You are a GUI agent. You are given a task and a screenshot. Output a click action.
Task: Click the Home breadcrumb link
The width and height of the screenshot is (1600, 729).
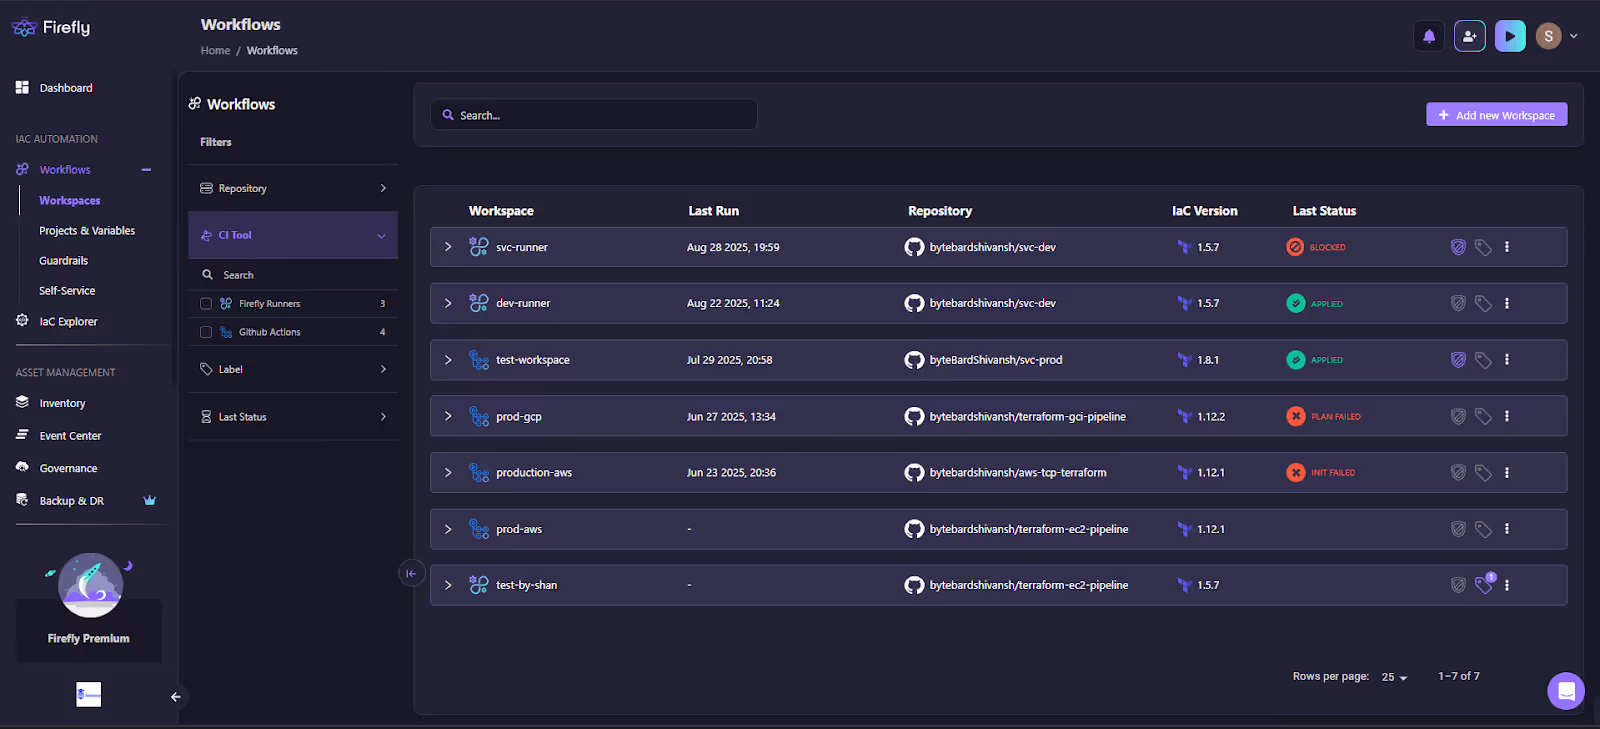point(215,51)
